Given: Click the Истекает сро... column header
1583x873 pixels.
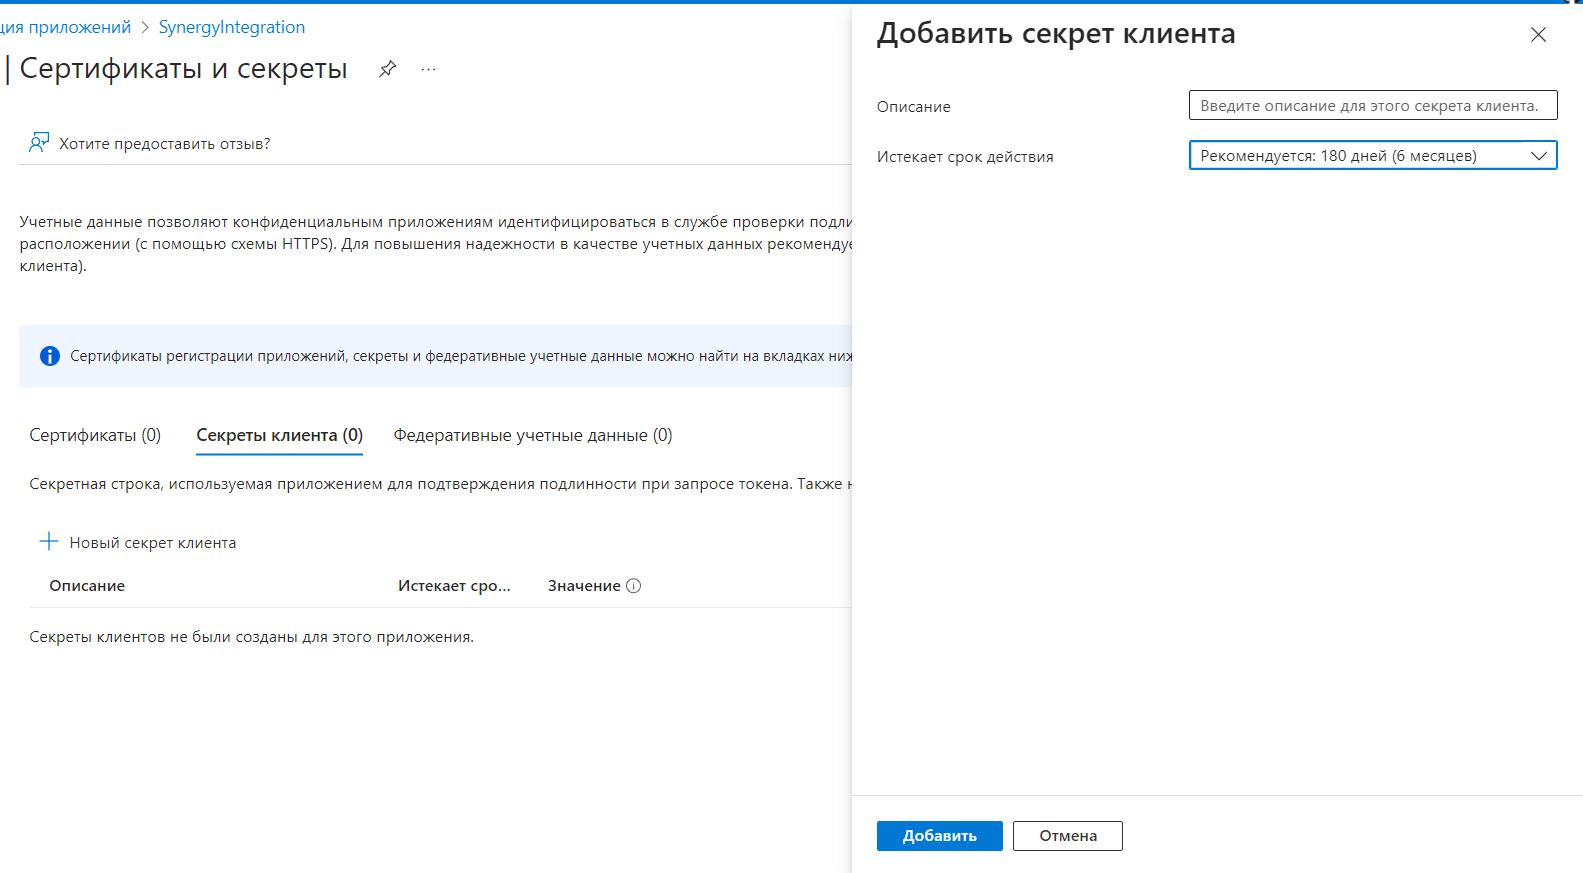Looking at the screenshot, I should click(x=454, y=586).
